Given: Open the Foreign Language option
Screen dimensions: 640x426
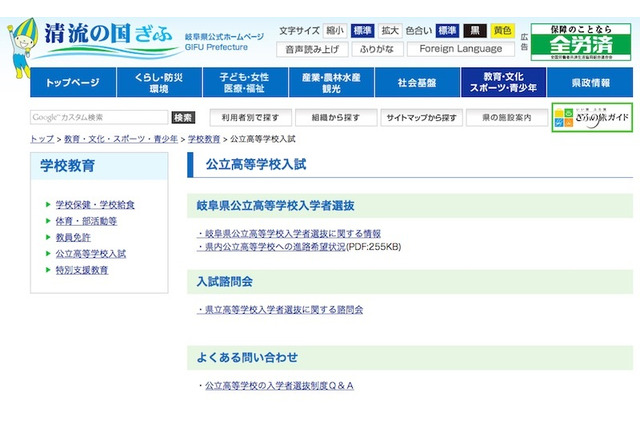Looking at the screenshot, I should coord(461,49).
